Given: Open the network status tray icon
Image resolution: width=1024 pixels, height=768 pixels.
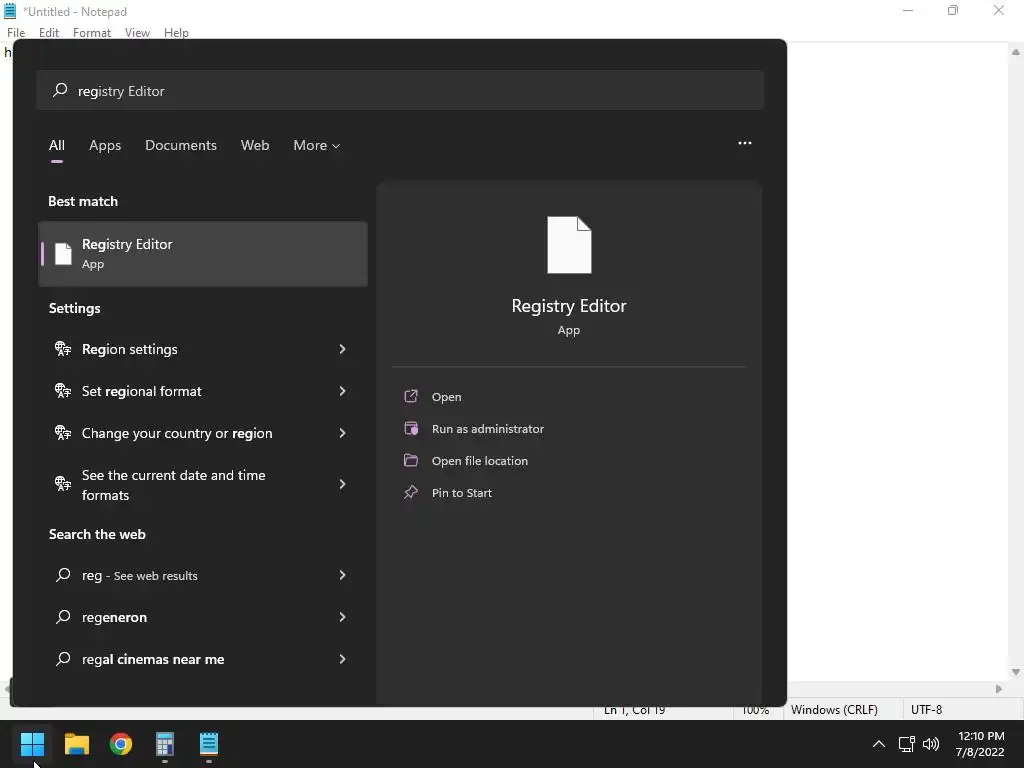Looking at the screenshot, I should 906,744.
